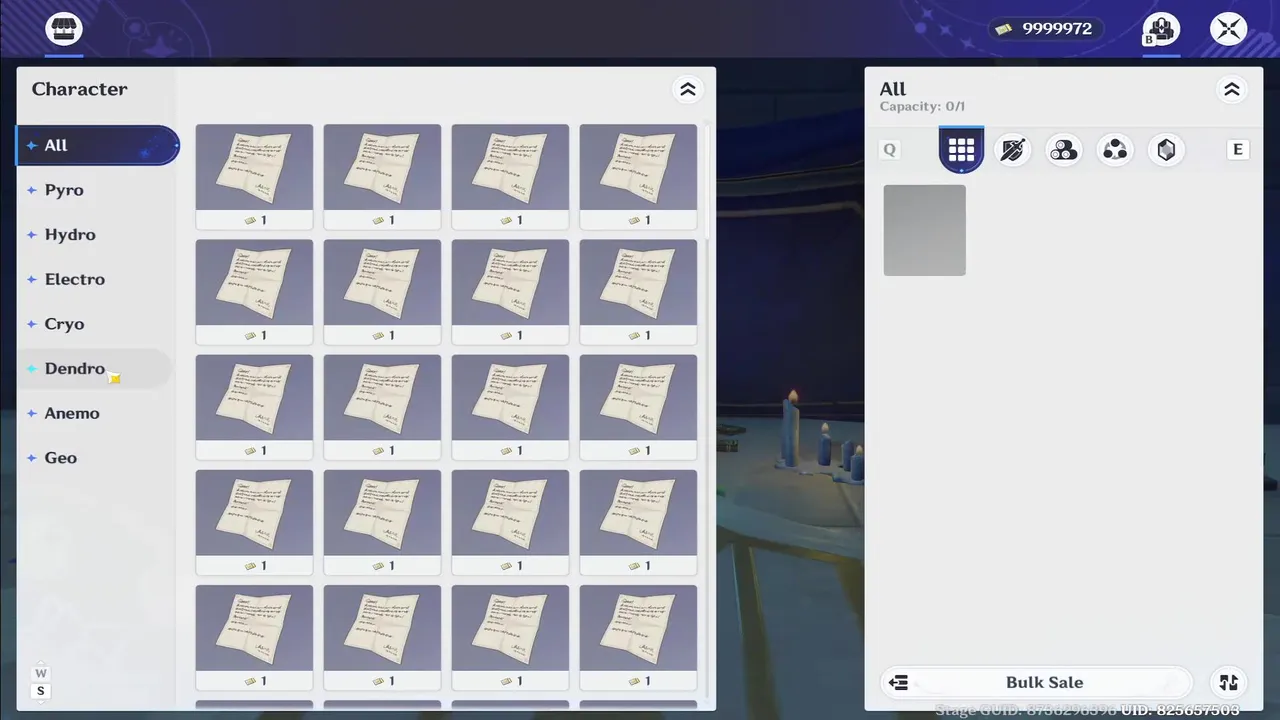Screen dimensions: 1280x720
Task: Click the W up key hint
Action: coord(41,673)
